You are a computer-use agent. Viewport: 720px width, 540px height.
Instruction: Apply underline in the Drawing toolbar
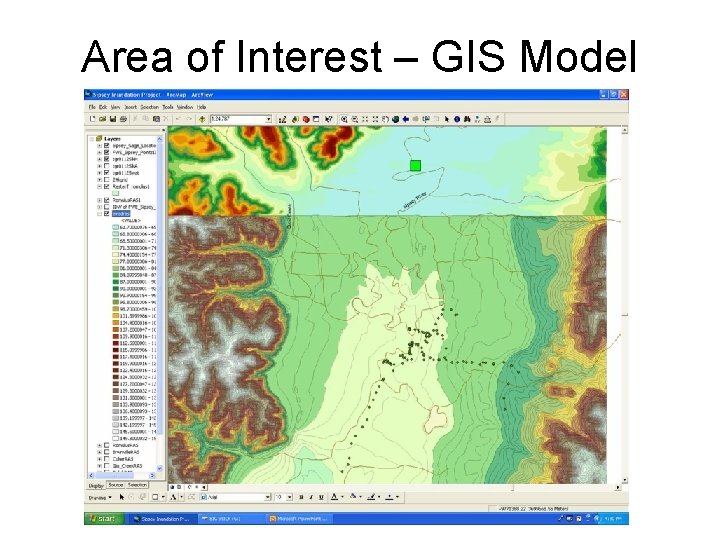pyautogui.click(x=321, y=497)
